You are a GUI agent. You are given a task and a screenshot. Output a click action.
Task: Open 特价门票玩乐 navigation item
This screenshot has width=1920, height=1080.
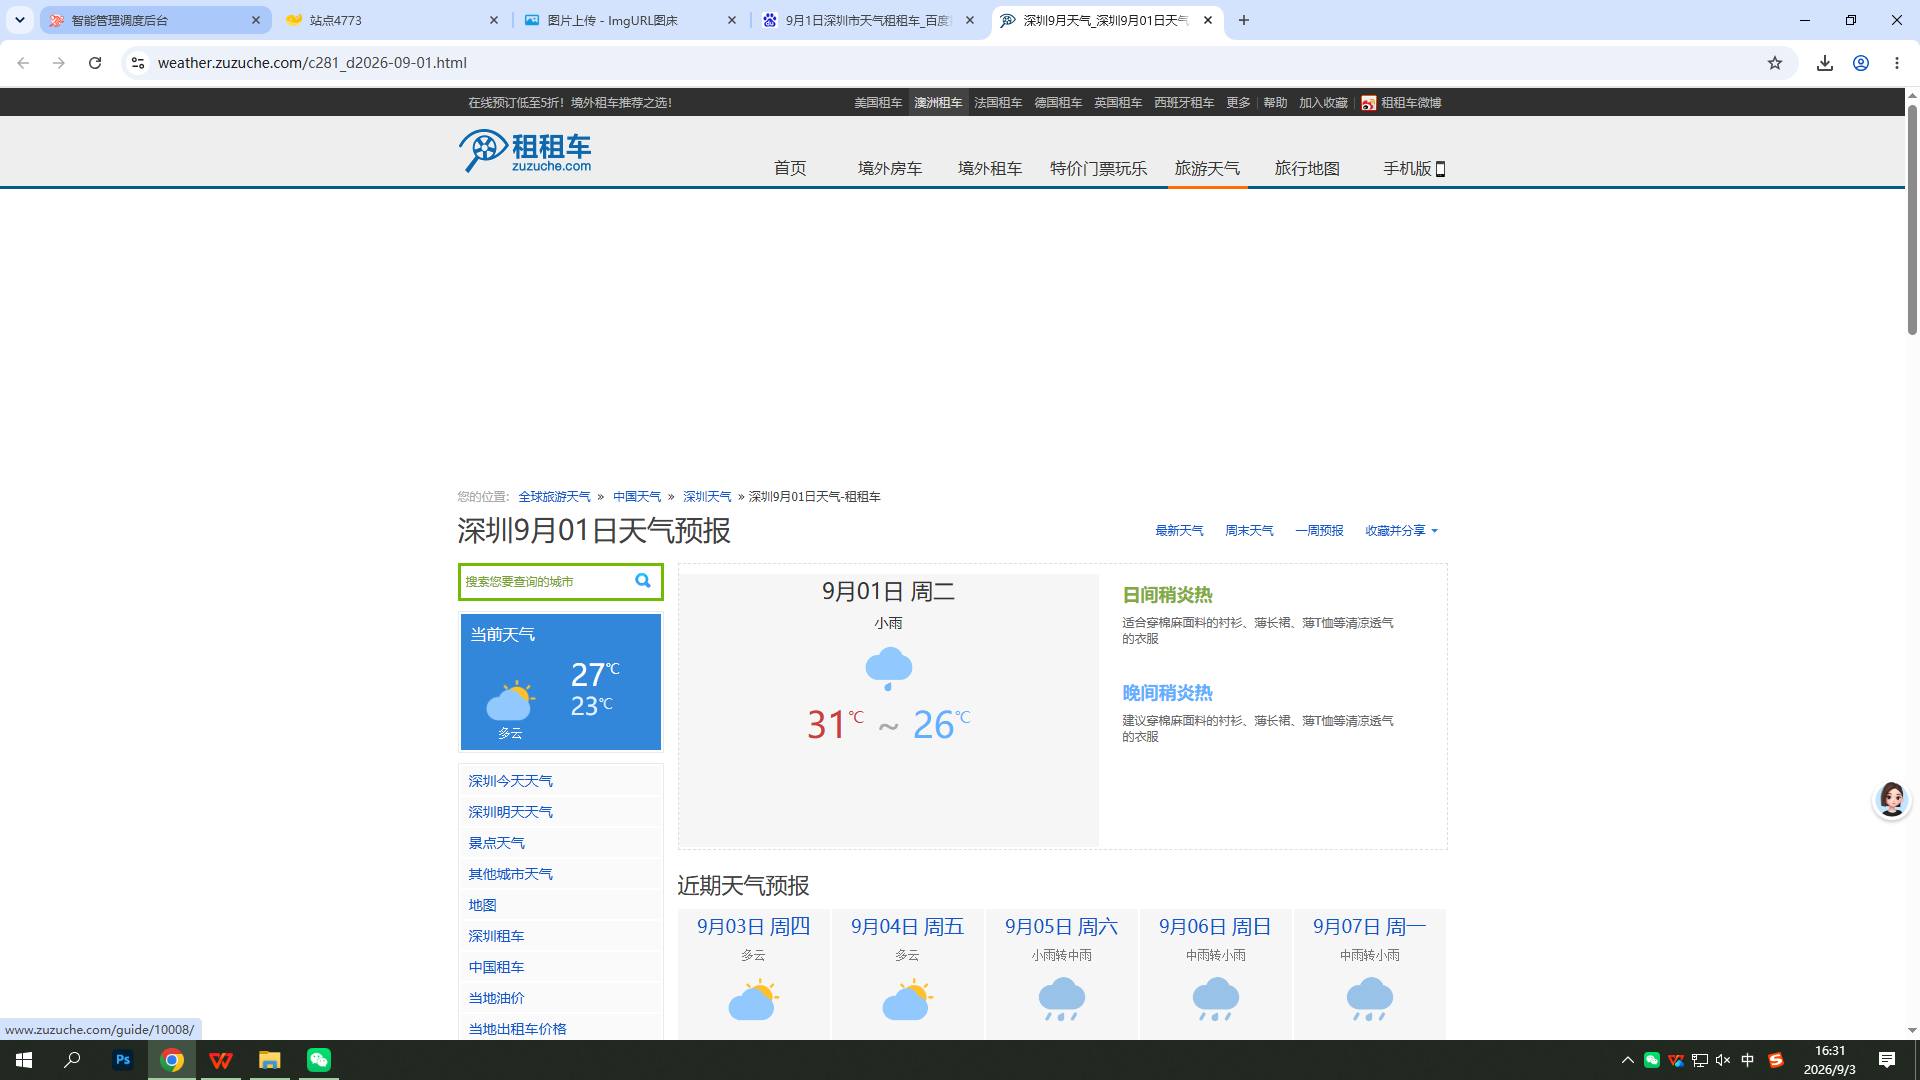[1098, 168]
